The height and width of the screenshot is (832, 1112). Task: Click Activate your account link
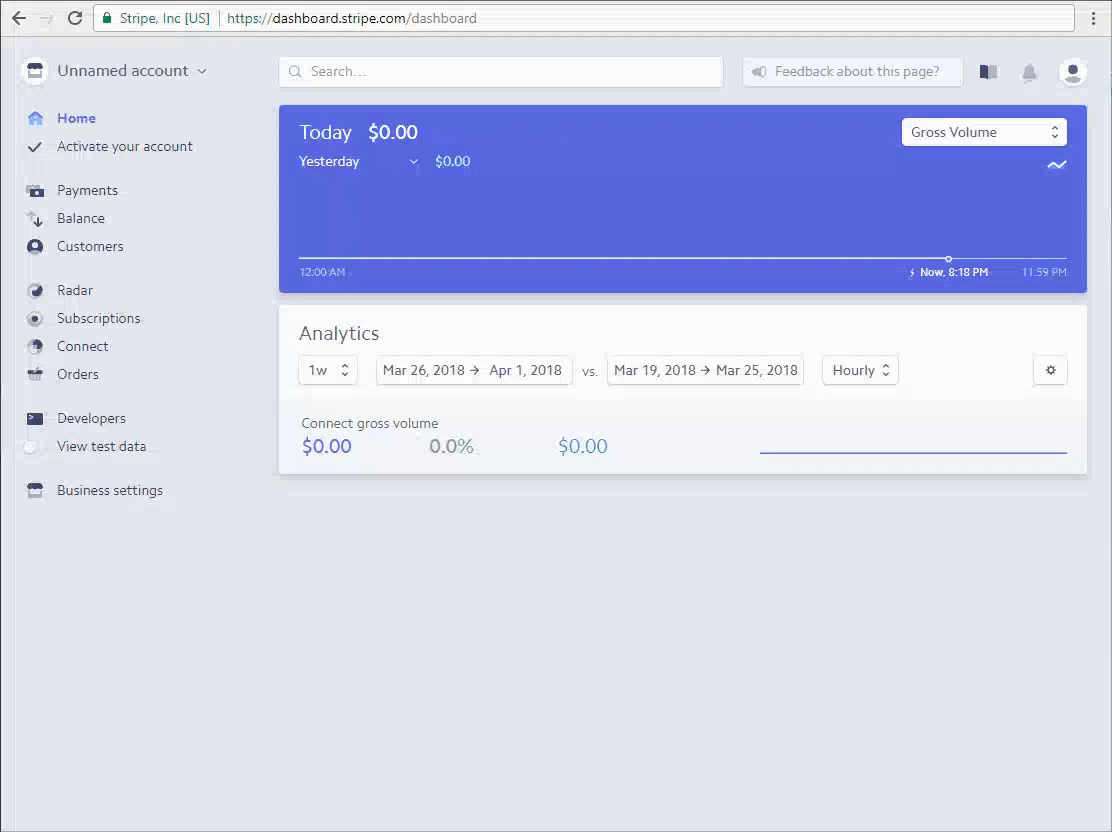tap(124, 147)
